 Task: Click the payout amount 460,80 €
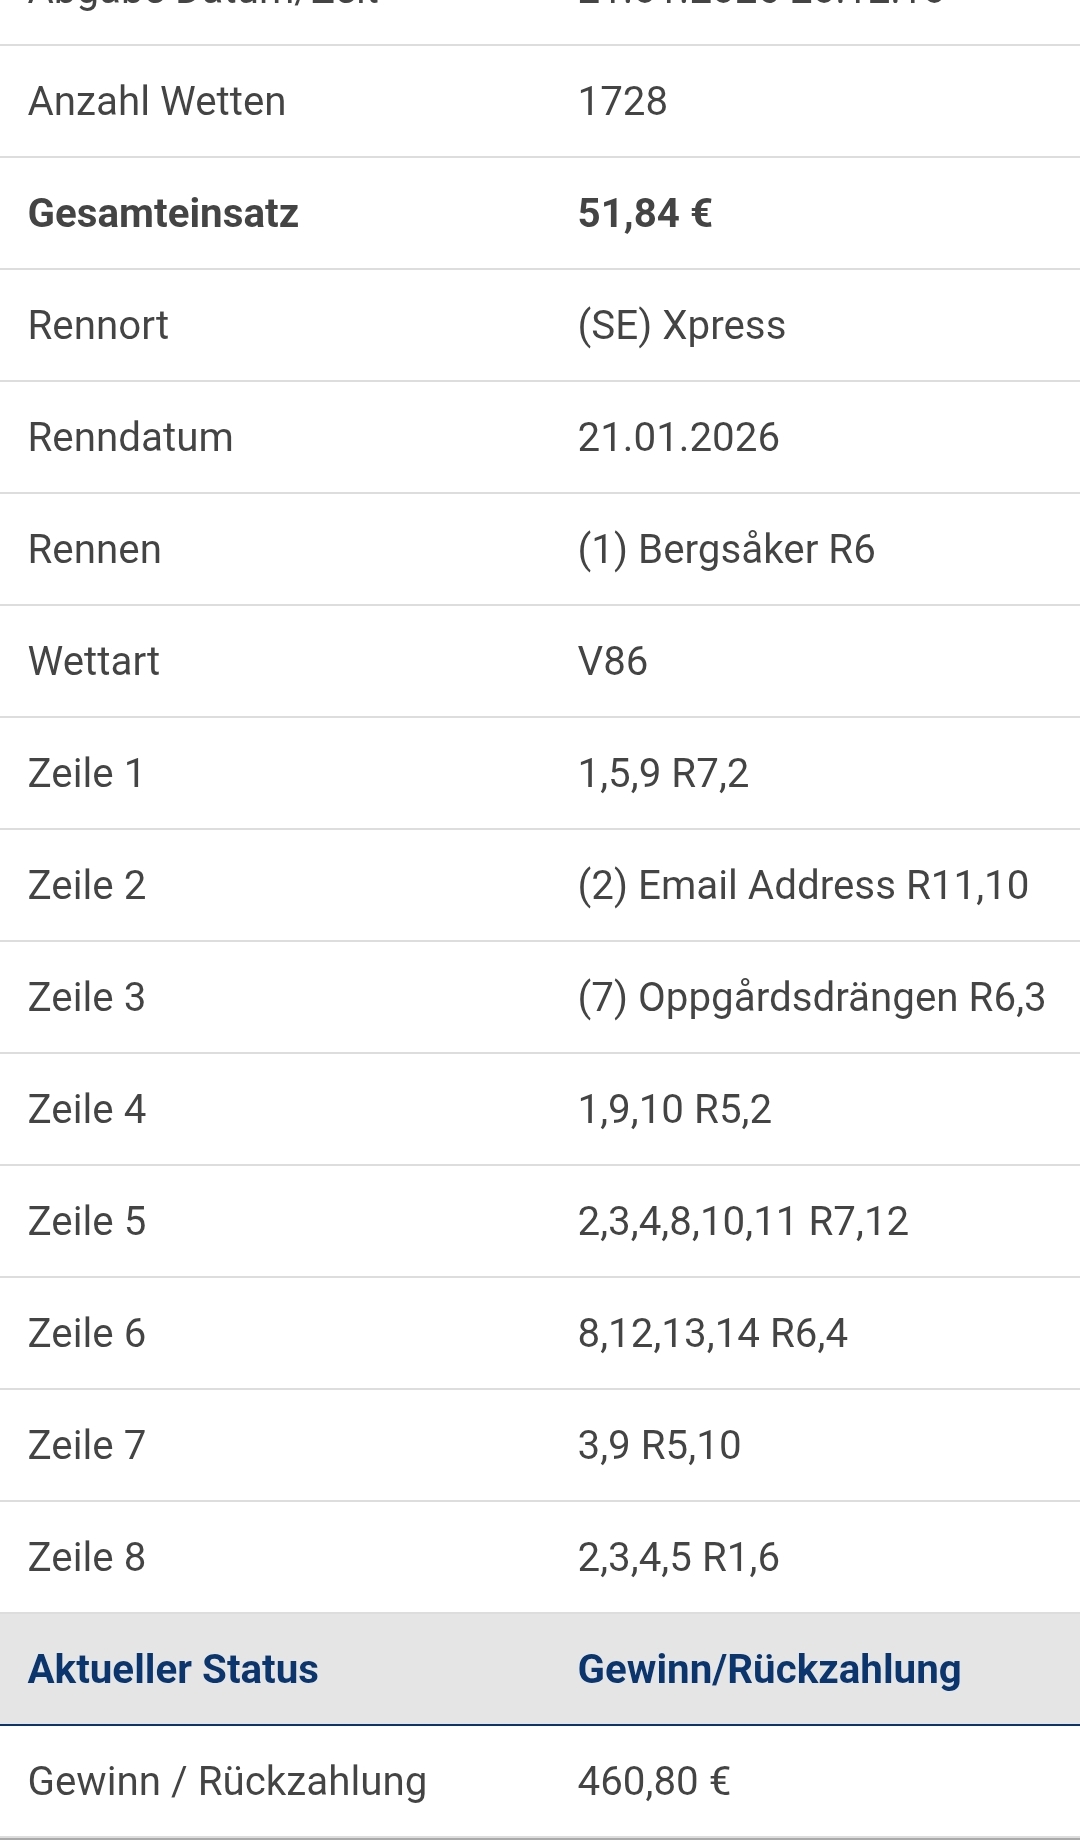pyautogui.click(x=654, y=1781)
